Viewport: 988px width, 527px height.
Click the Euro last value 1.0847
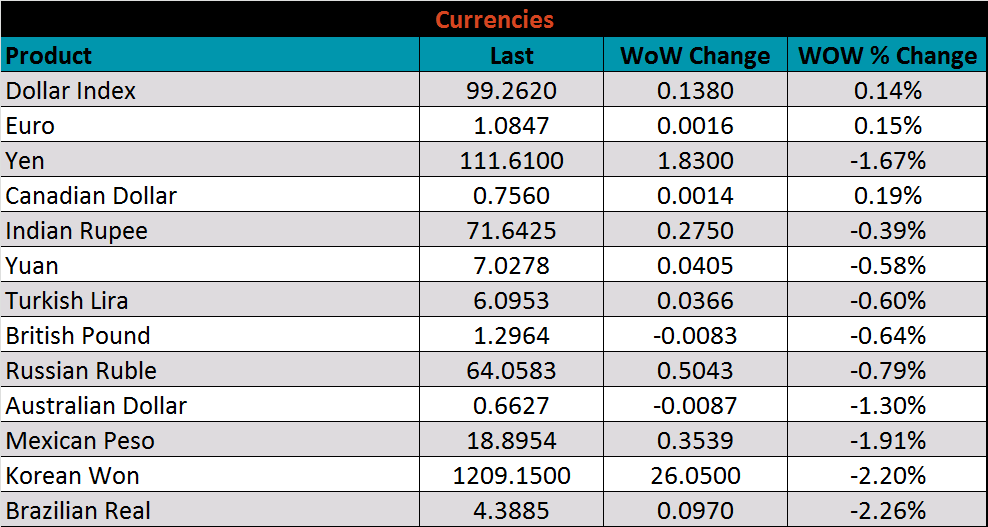point(511,126)
